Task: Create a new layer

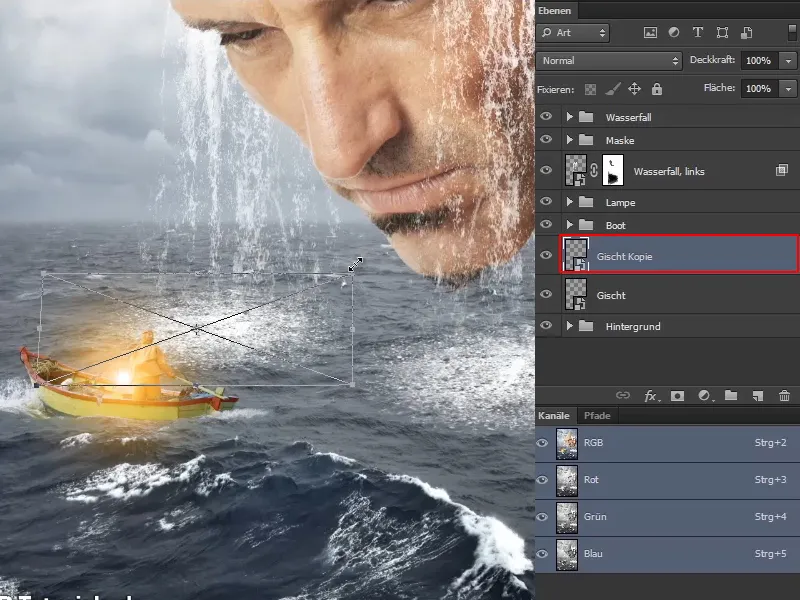Action: 758,395
